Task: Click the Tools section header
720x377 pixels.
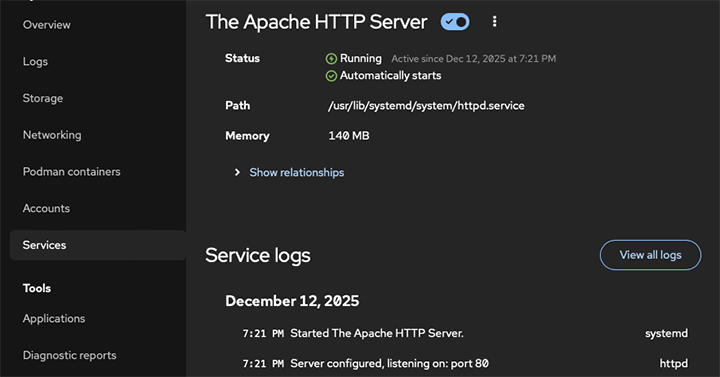Action: click(x=37, y=288)
